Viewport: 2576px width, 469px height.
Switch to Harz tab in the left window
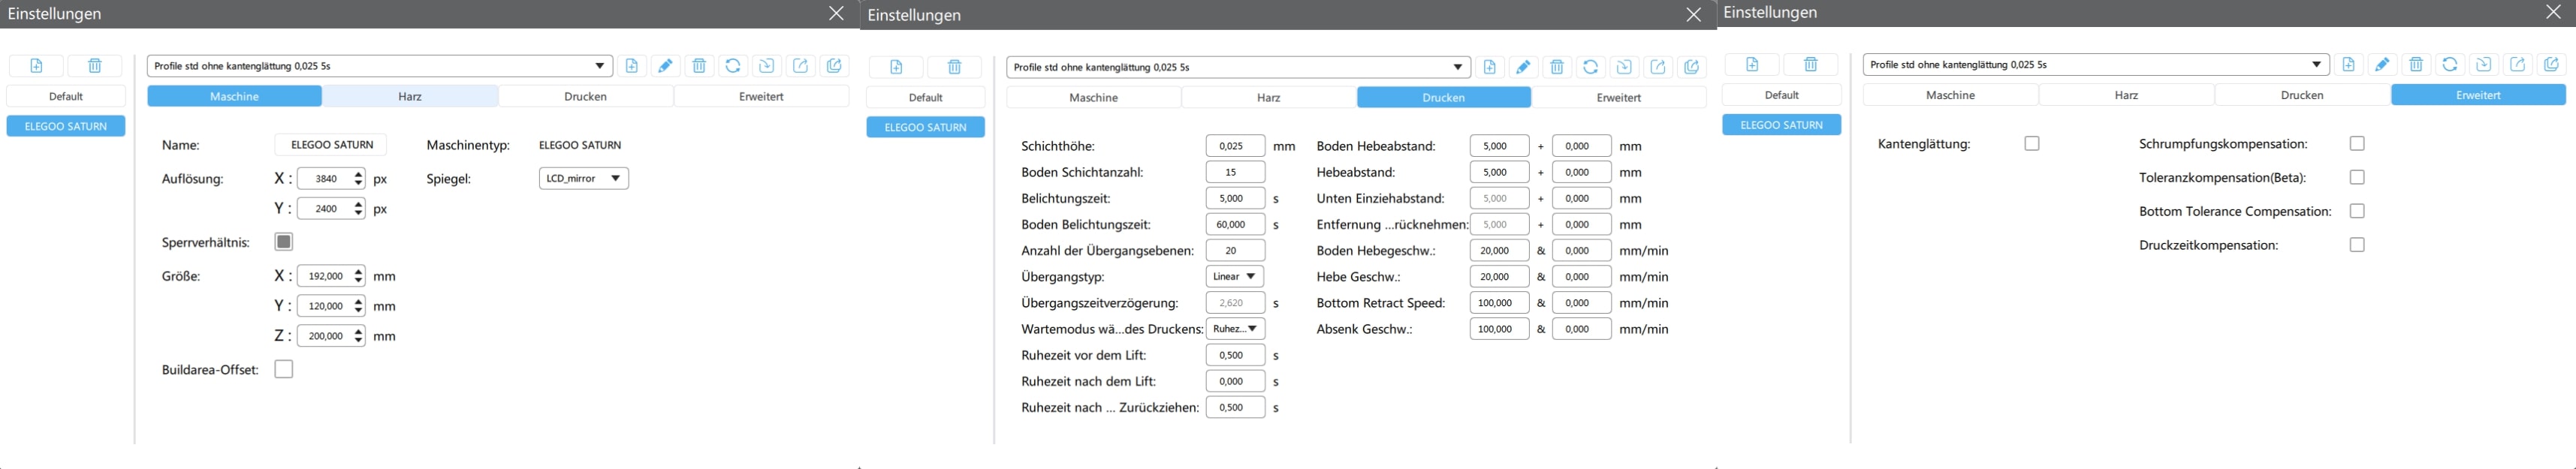click(410, 97)
